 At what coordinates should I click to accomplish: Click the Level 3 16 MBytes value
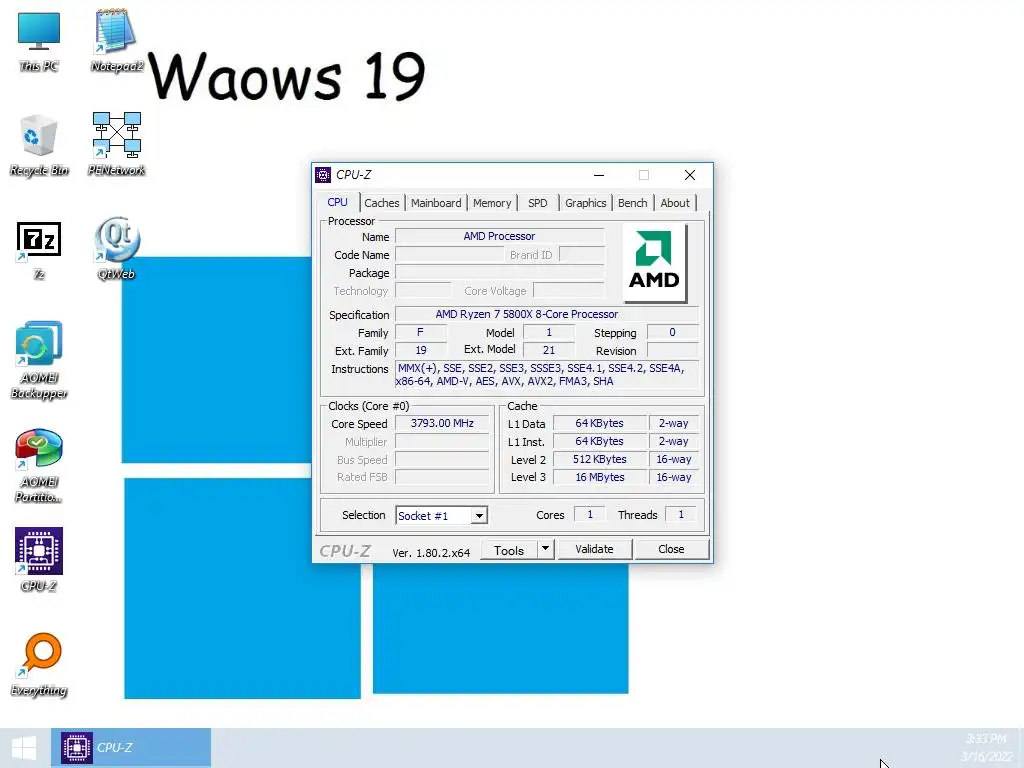tap(600, 477)
